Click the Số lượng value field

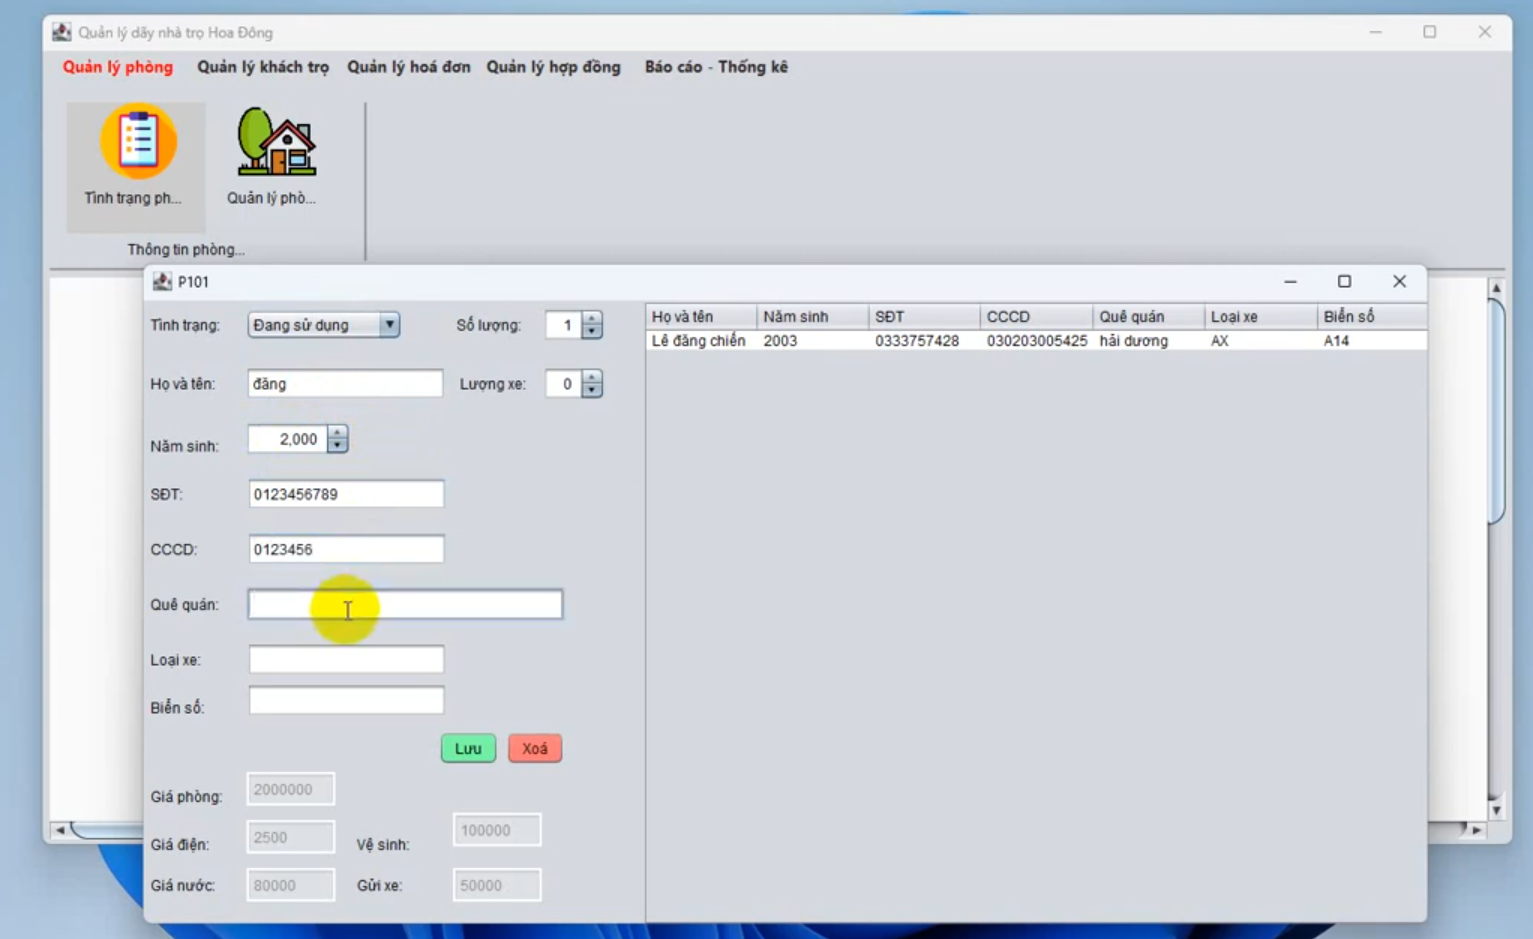click(564, 325)
